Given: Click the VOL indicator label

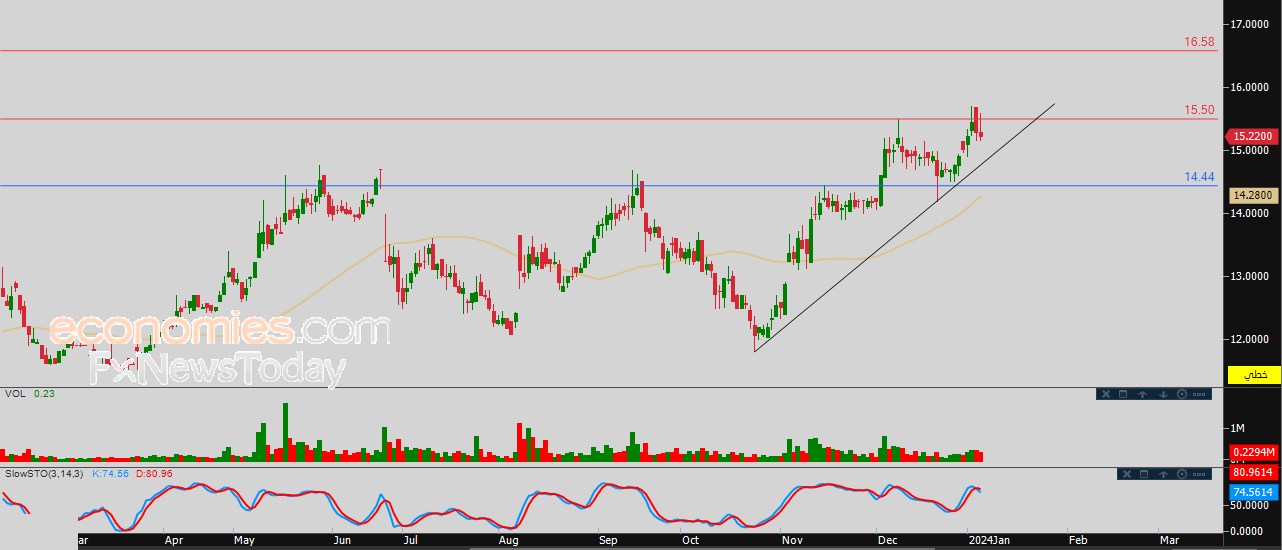Looking at the screenshot, I should click(14, 394).
